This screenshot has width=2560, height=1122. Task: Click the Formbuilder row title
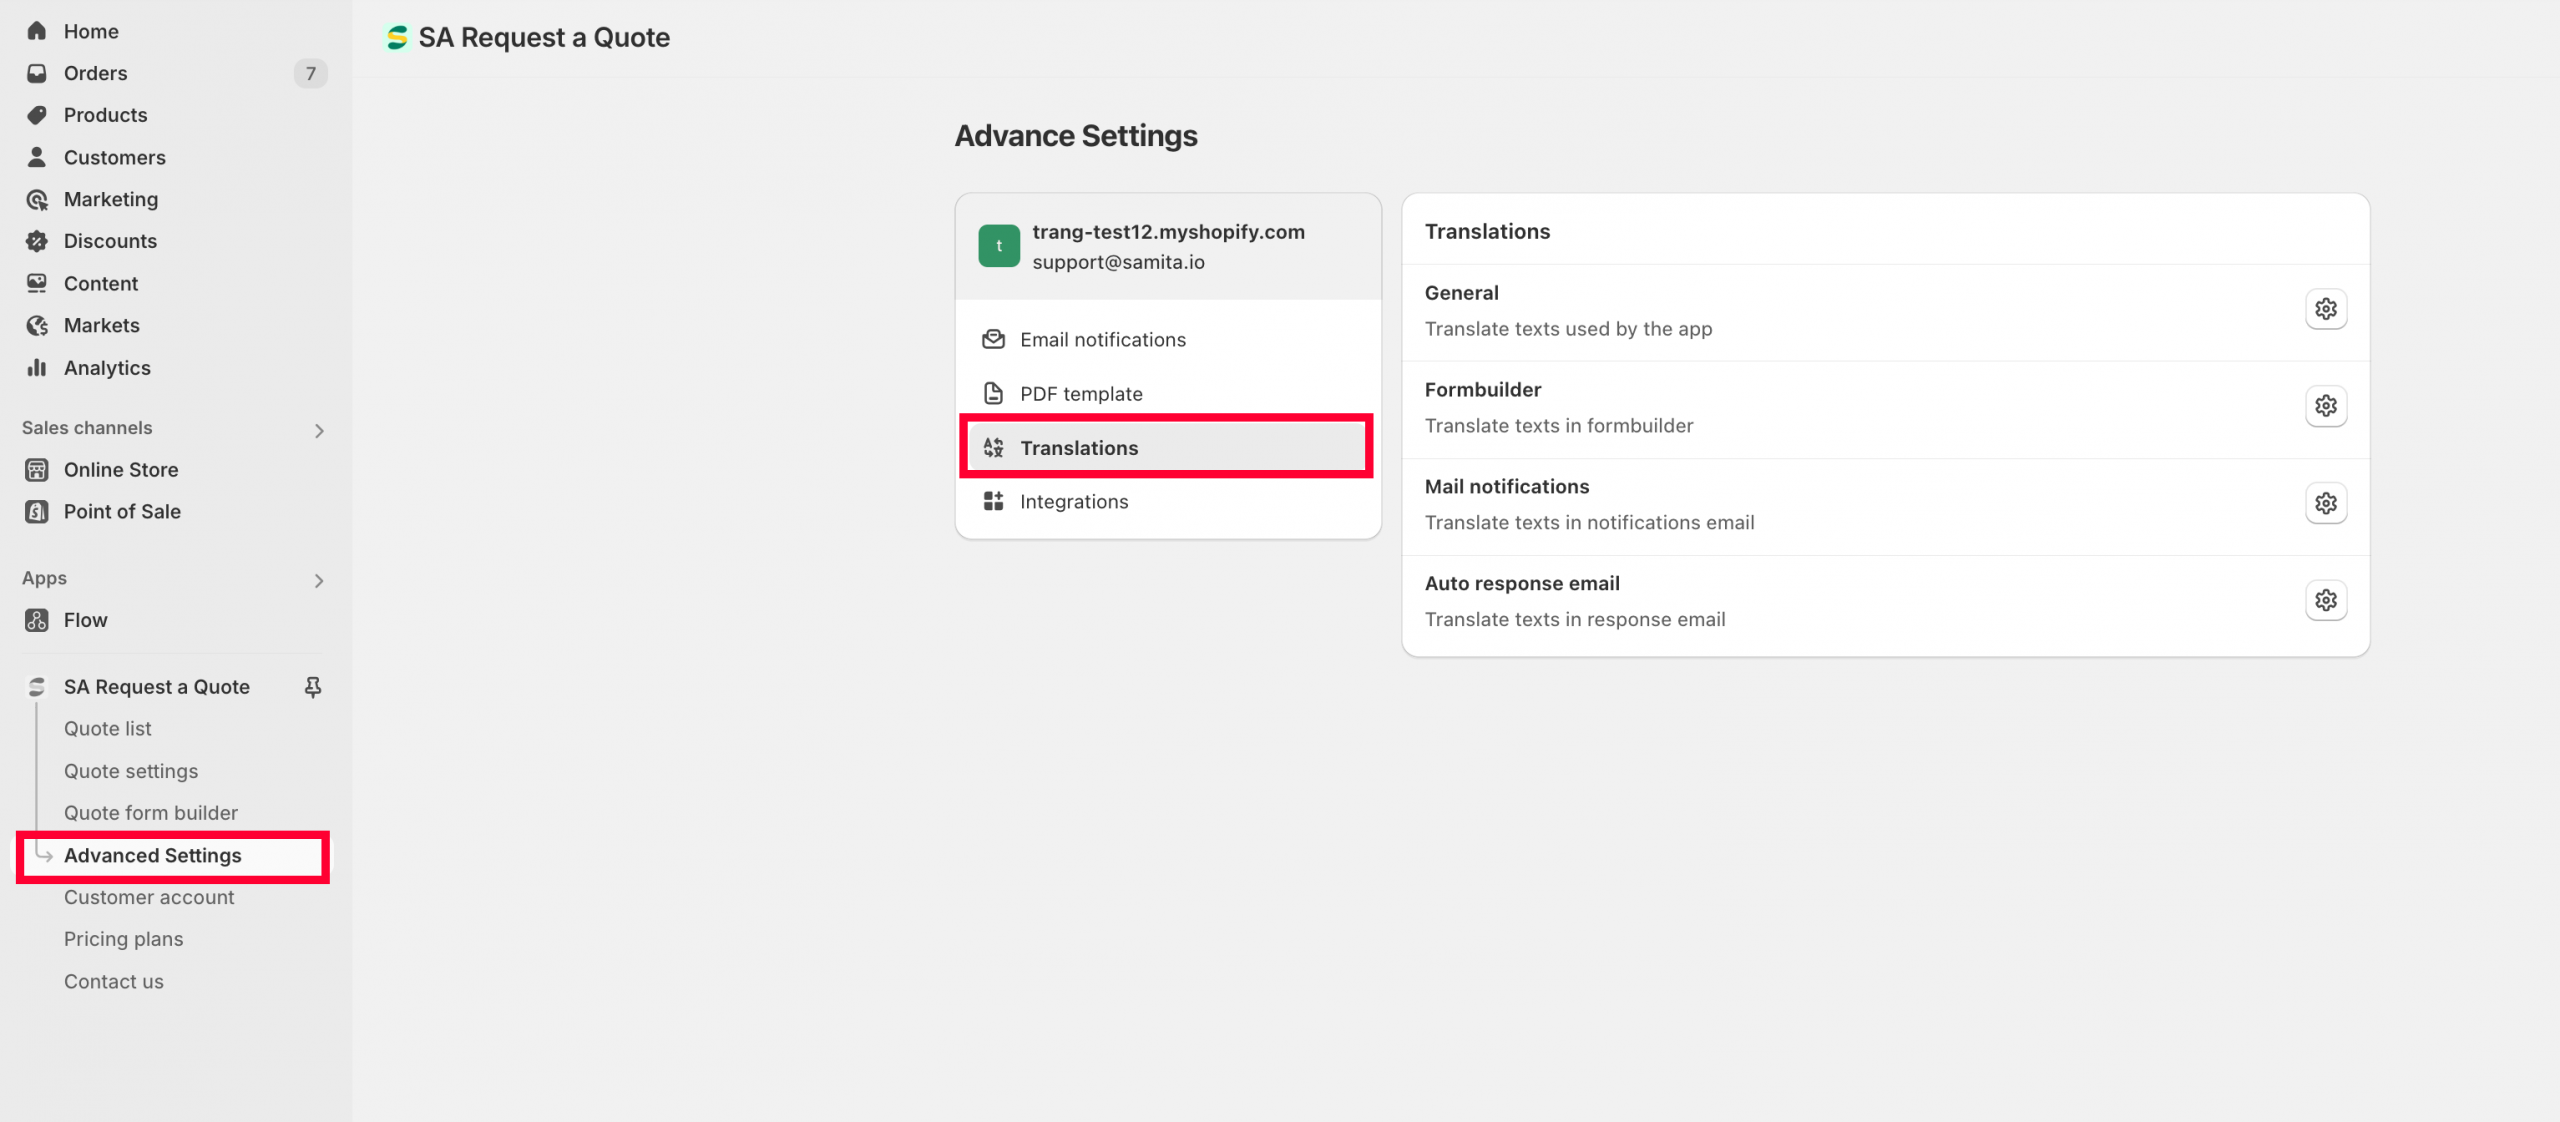point(1483,390)
